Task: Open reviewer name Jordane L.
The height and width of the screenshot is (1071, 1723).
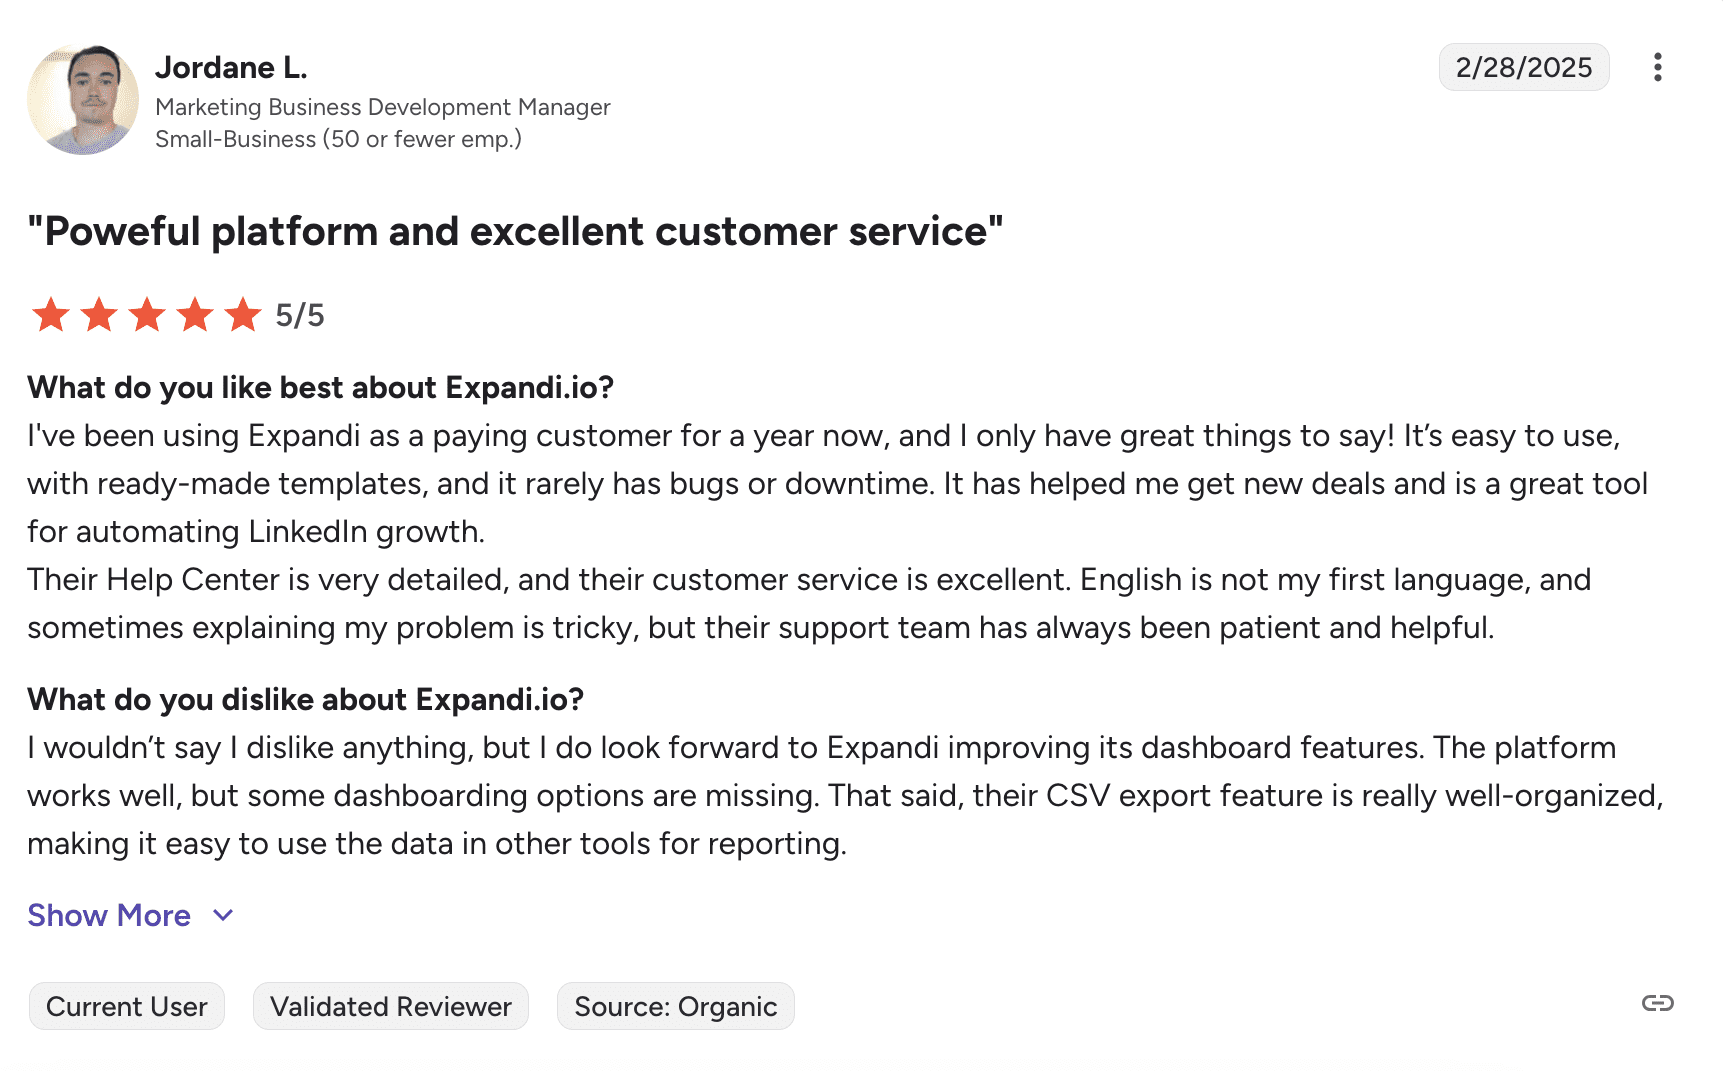Action: (231, 67)
